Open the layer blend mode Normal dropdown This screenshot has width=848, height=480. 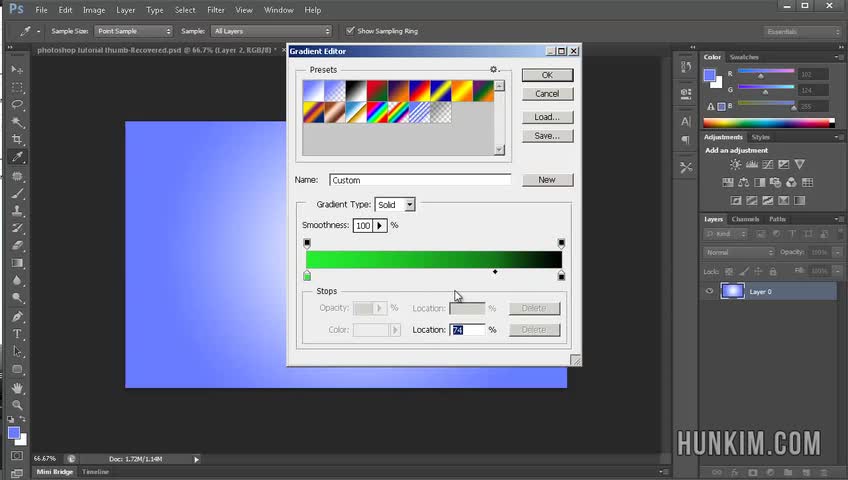click(x=739, y=252)
